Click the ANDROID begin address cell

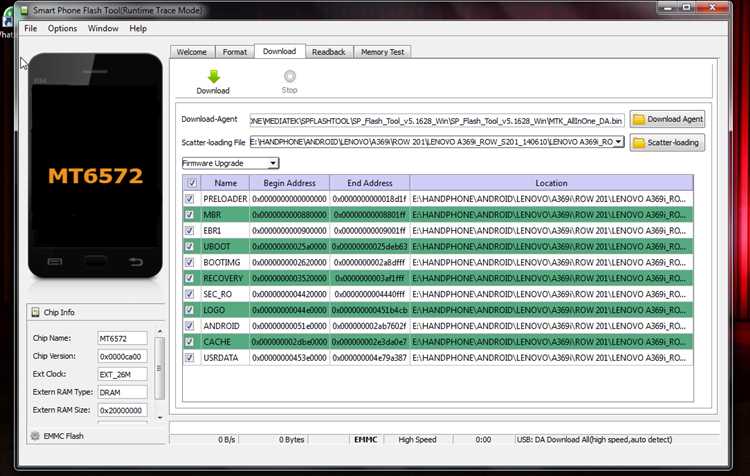[x=289, y=326]
